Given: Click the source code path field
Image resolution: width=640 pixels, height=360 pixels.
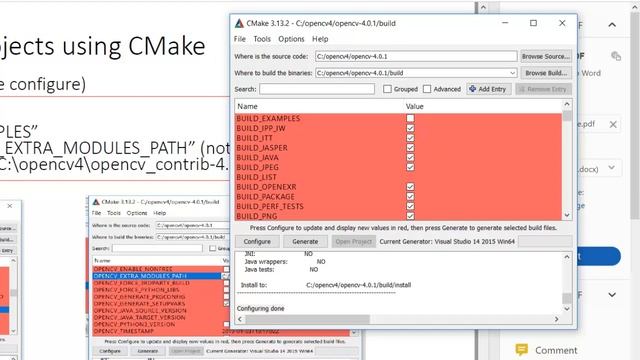Looking at the screenshot, I should pyautogui.click(x=416, y=56).
